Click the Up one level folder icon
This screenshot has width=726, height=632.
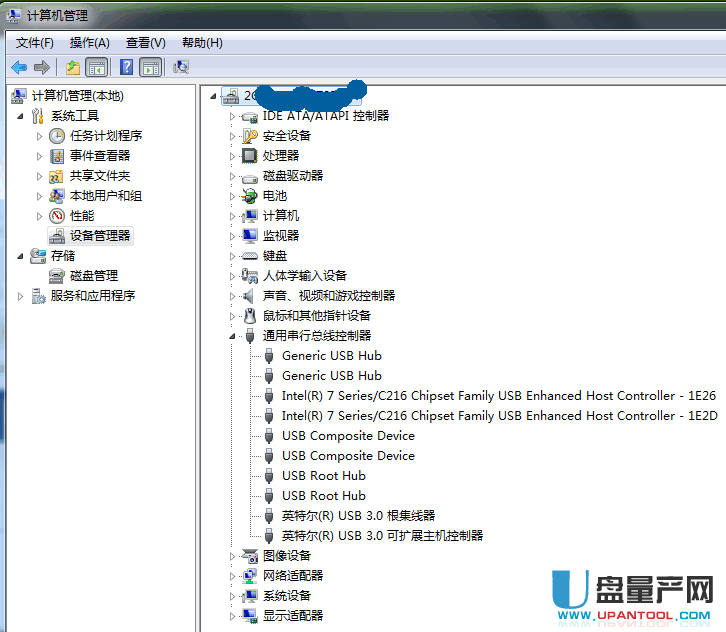(72, 67)
